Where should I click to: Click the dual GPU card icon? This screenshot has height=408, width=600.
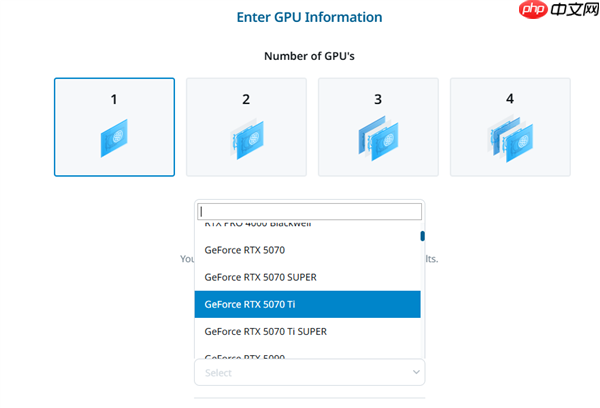pyautogui.click(x=246, y=140)
